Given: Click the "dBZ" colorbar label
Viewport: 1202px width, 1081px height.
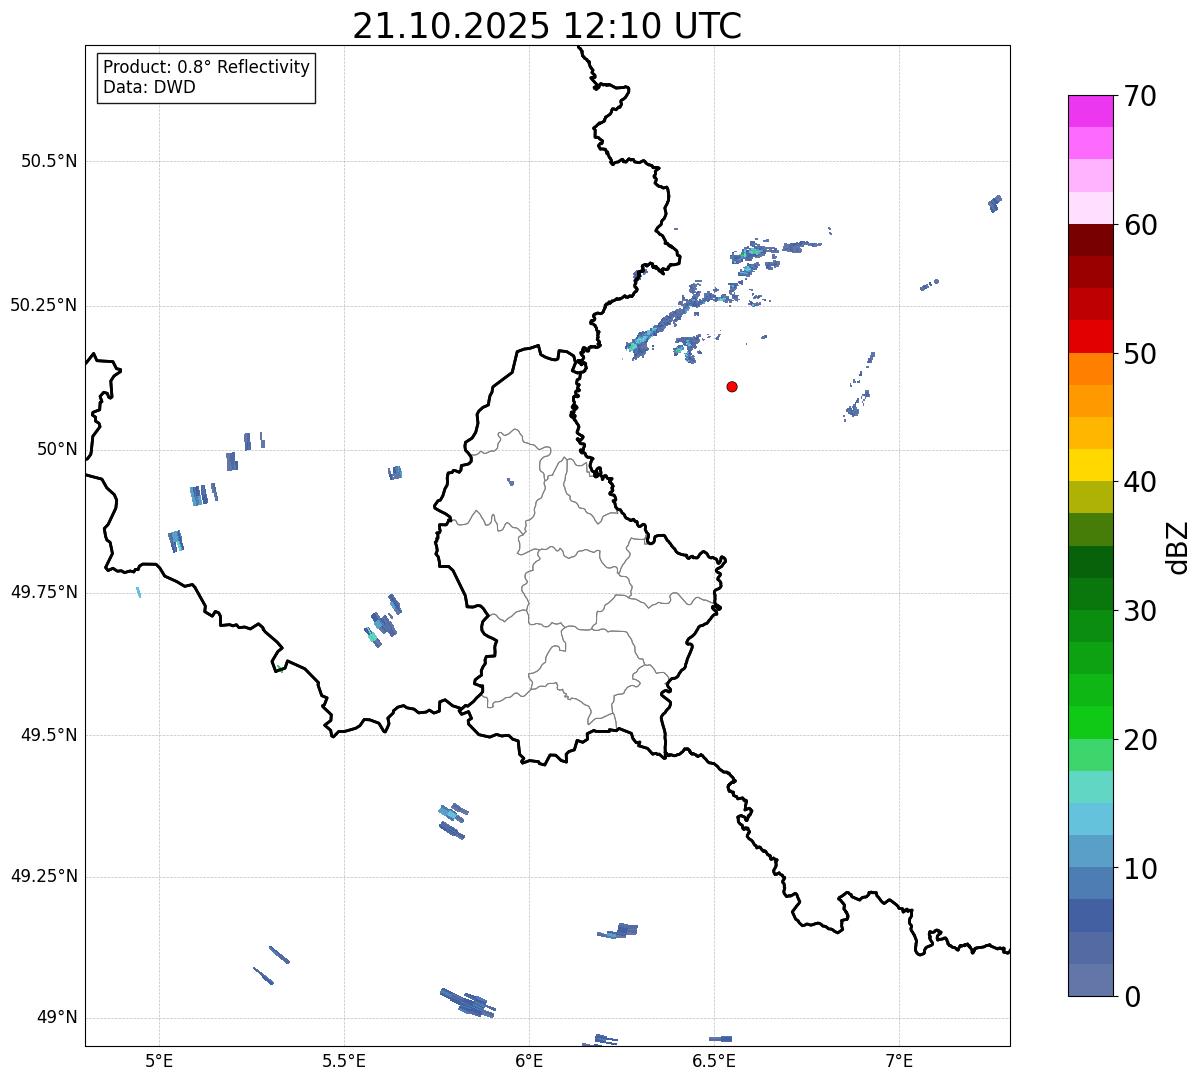Looking at the screenshot, I should (1177, 547).
